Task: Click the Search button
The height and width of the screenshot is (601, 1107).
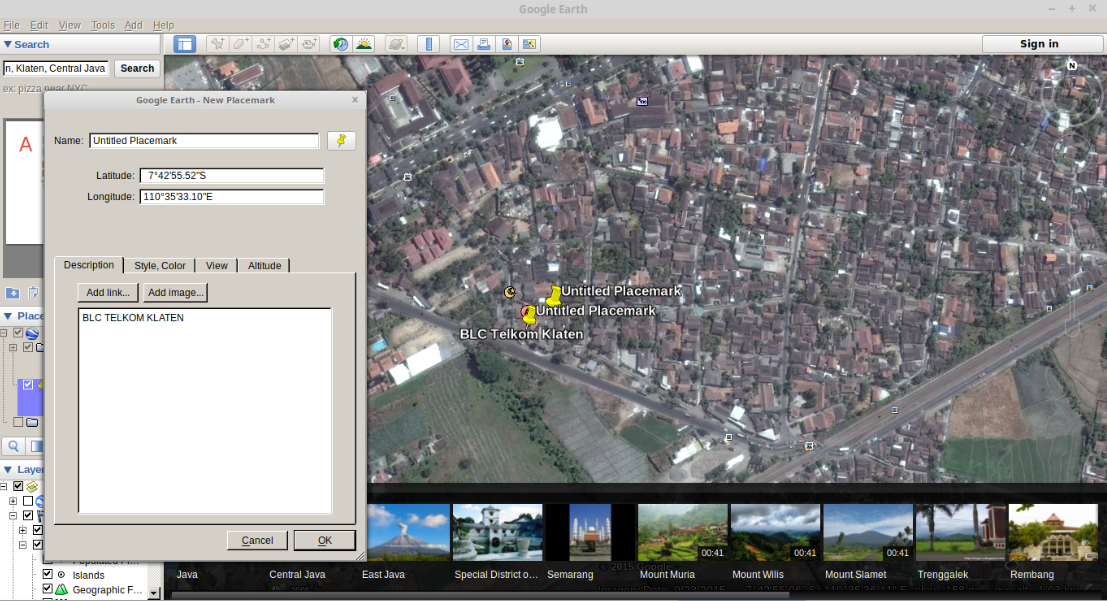Action: pos(137,69)
